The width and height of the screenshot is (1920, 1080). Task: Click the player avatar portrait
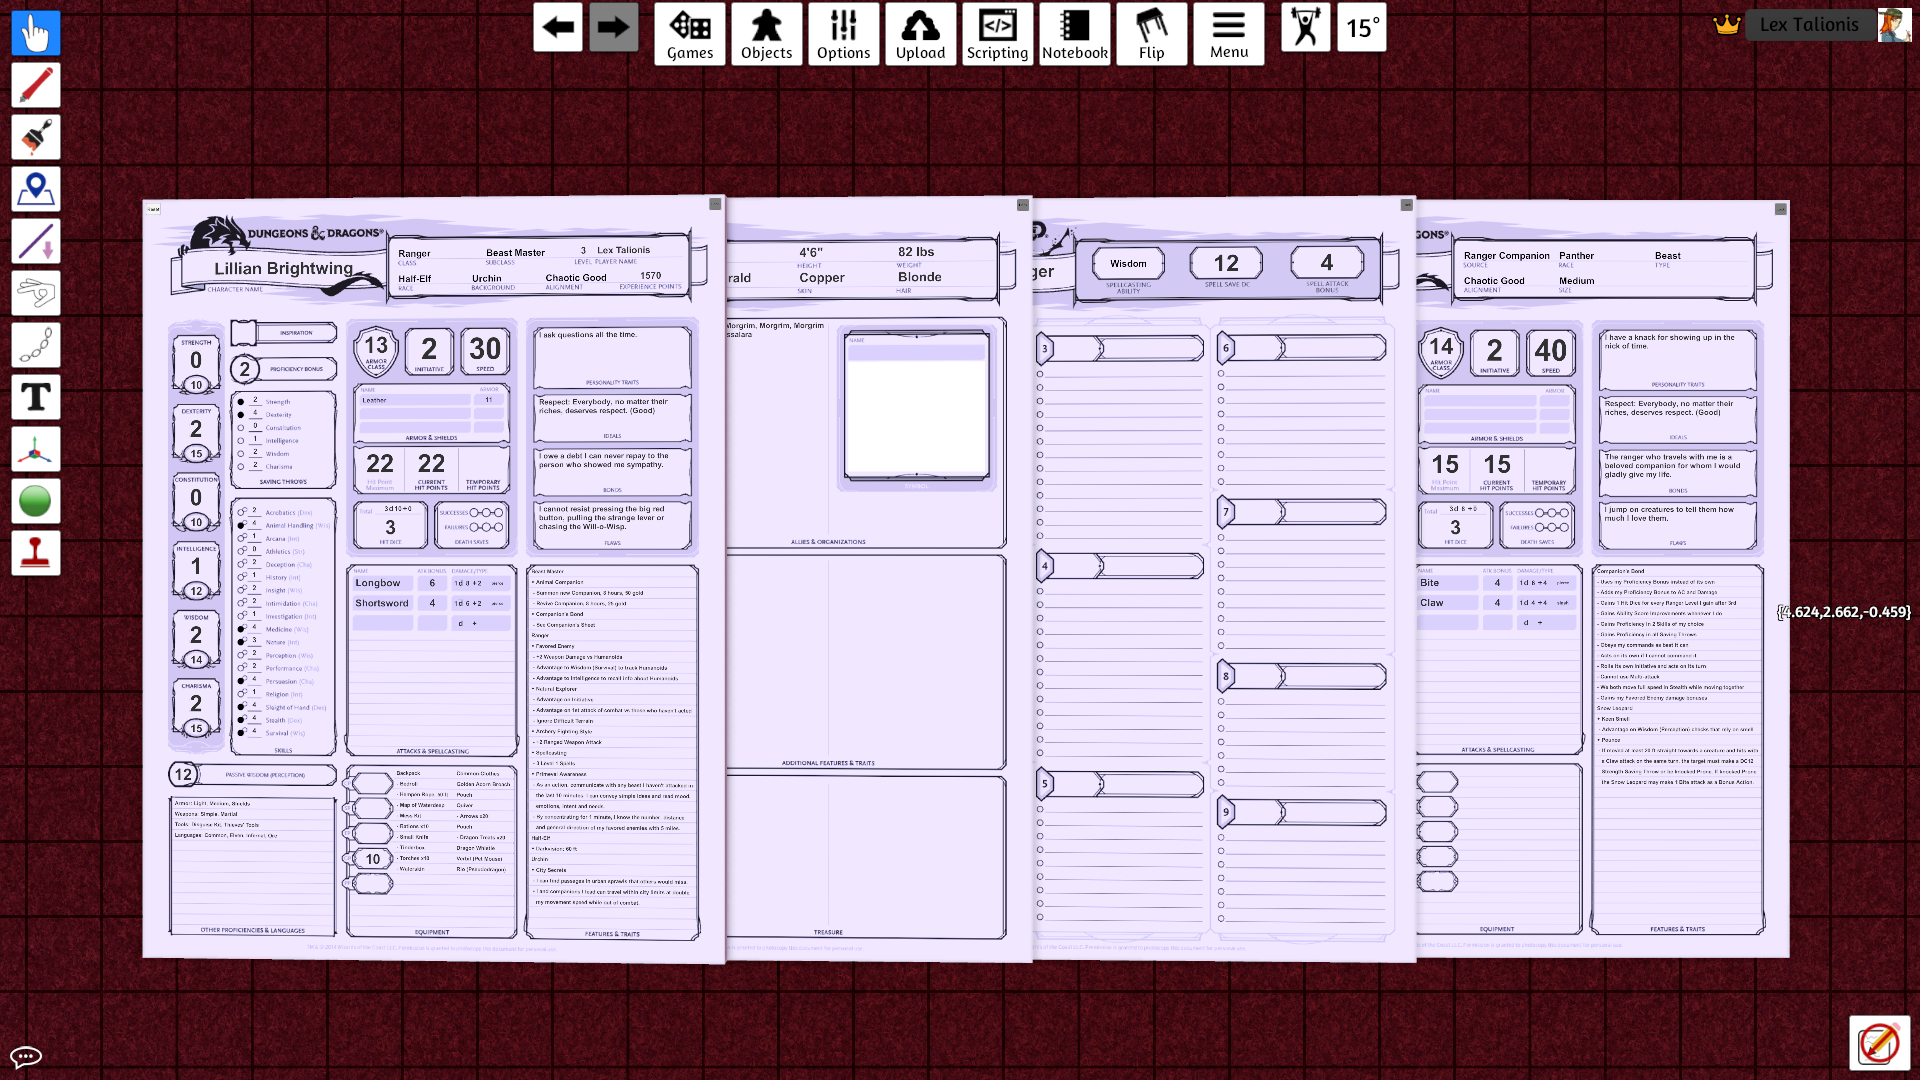[1894, 25]
